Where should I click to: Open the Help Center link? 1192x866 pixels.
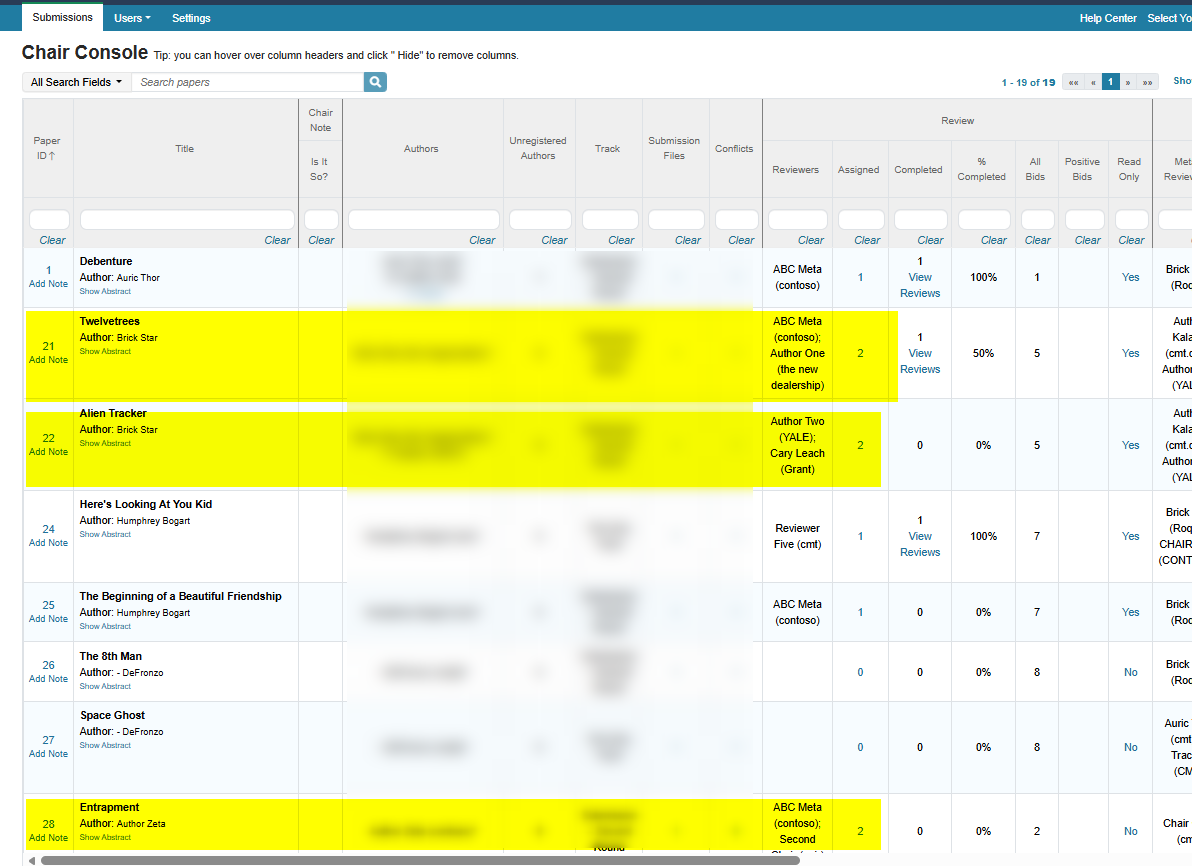pos(1107,18)
